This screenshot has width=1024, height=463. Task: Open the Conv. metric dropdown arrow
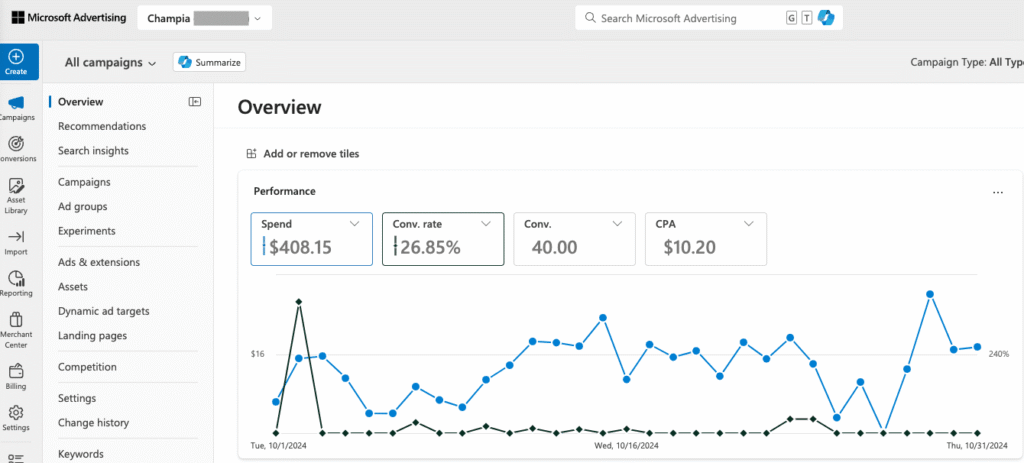[617, 223]
